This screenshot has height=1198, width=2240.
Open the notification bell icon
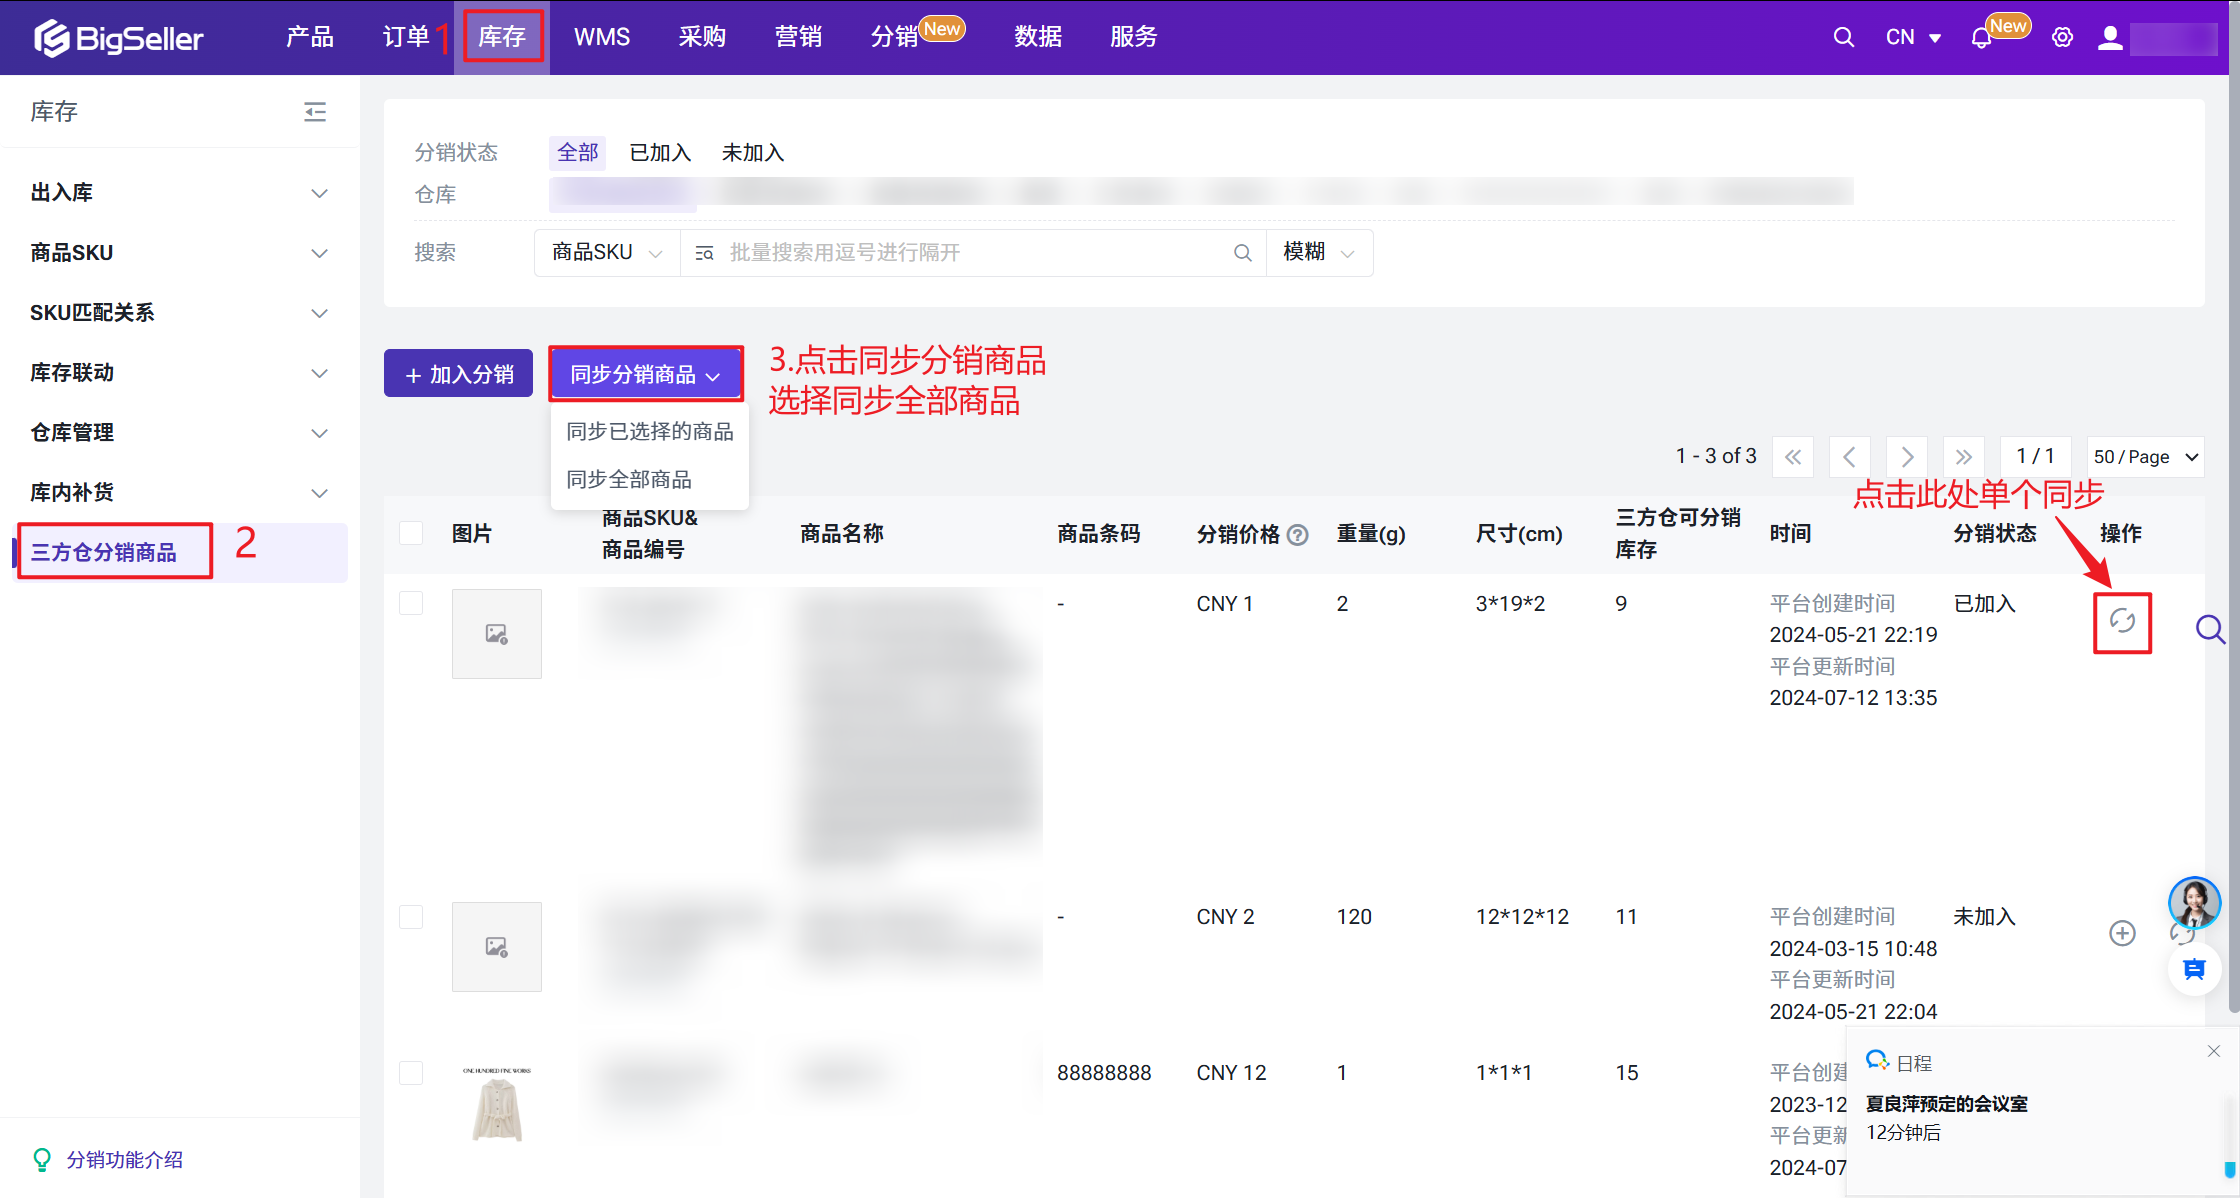coord(1981,38)
